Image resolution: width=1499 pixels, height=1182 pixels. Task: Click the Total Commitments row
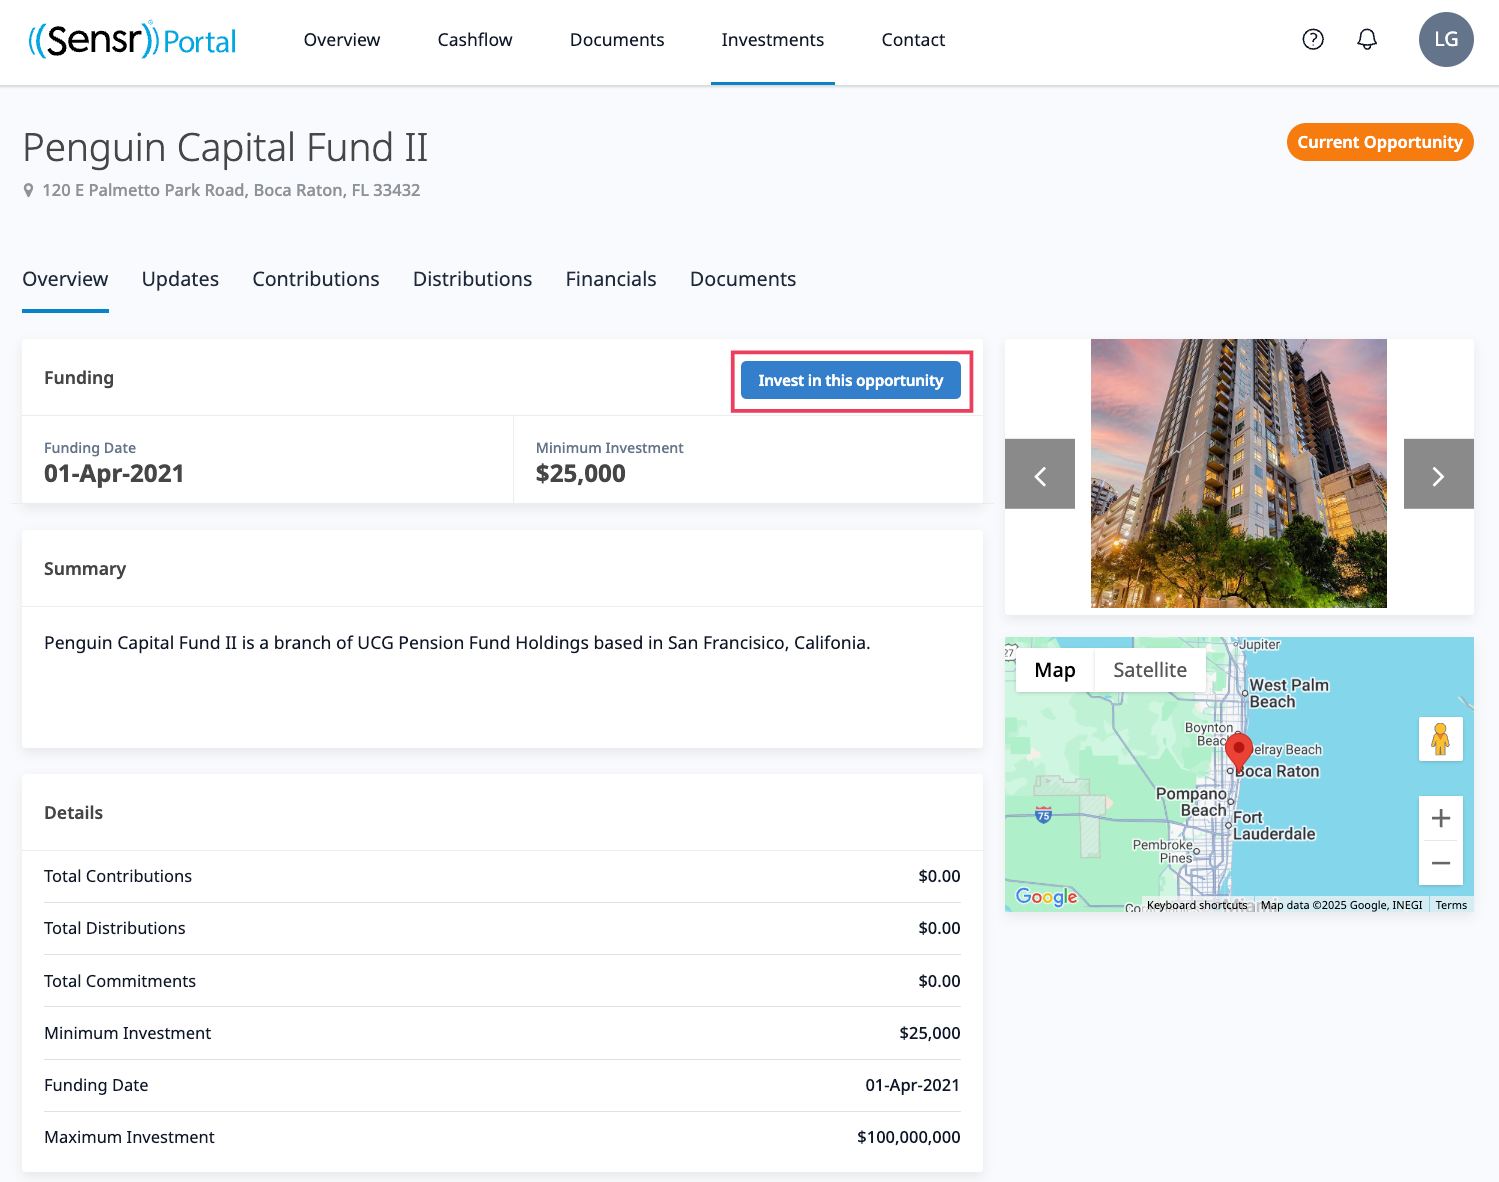click(502, 981)
